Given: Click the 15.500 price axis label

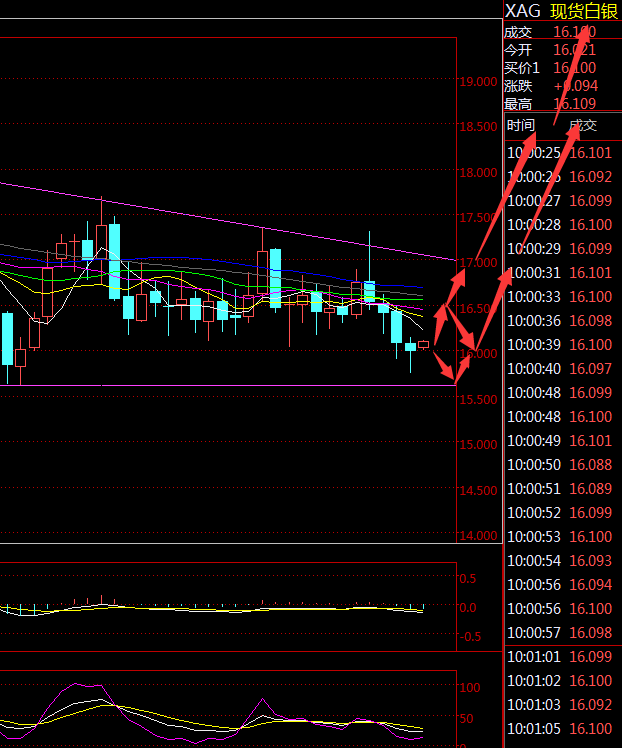Looking at the screenshot, I should [478, 400].
